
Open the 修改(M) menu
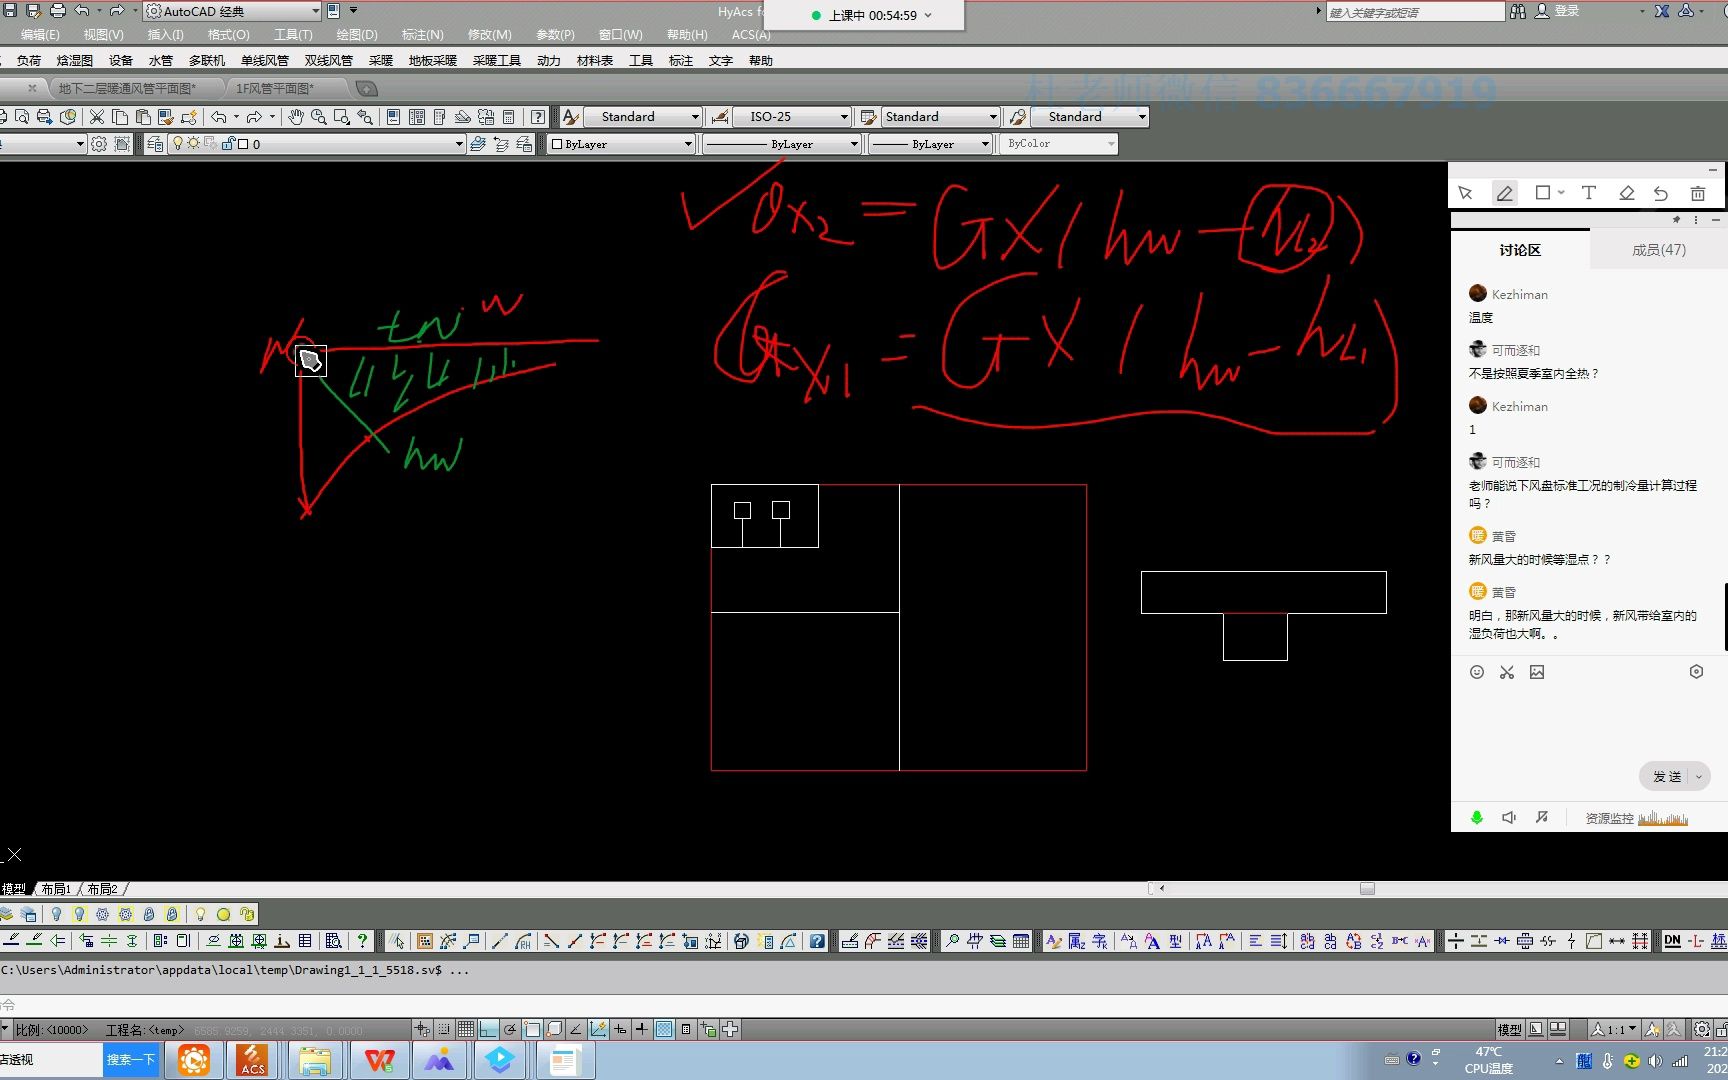pyautogui.click(x=489, y=34)
